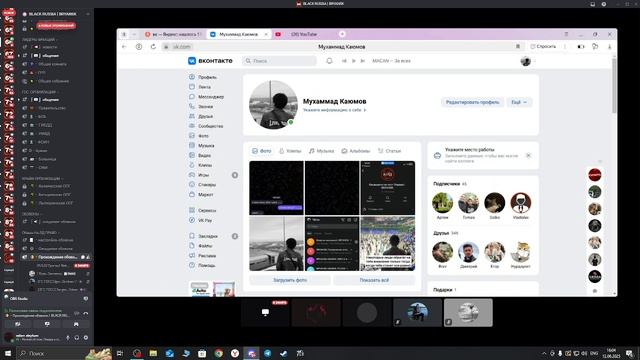Collapse the ГОС ОРГАНИЗАЦИИ category in Discord
Screen dimensions: 640x360
click(x=40, y=92)
